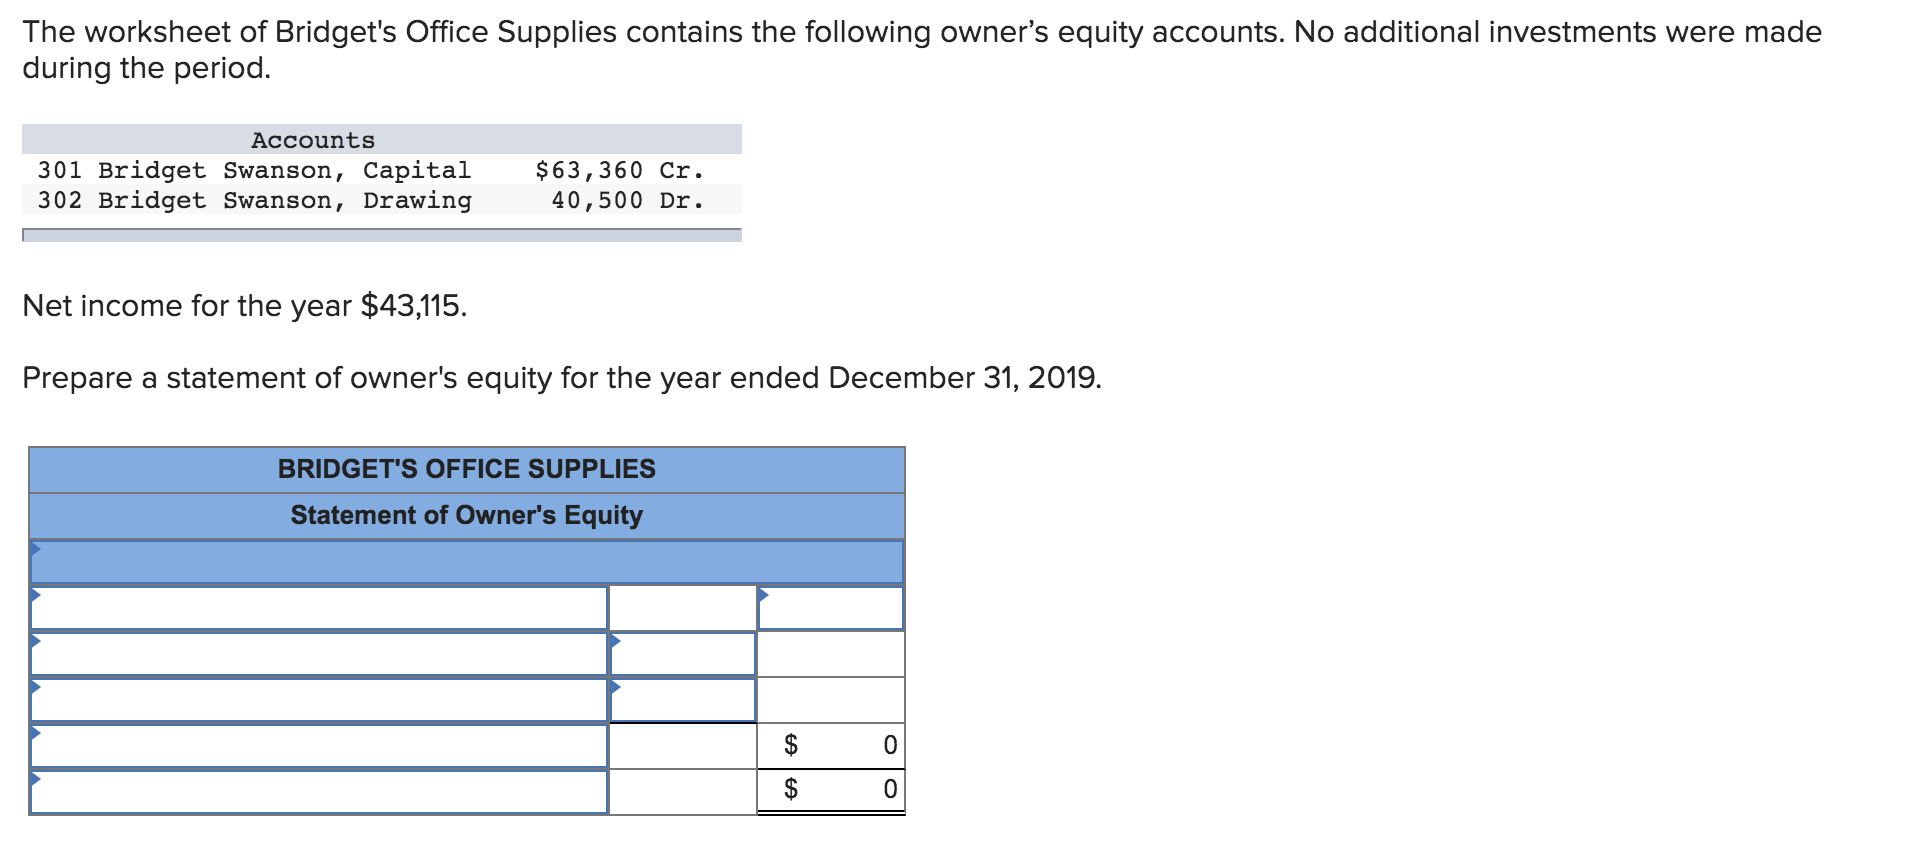The image size is (1908, 850).
Task: Click the first row middle amount cell
Action: (x=682, y=608)
